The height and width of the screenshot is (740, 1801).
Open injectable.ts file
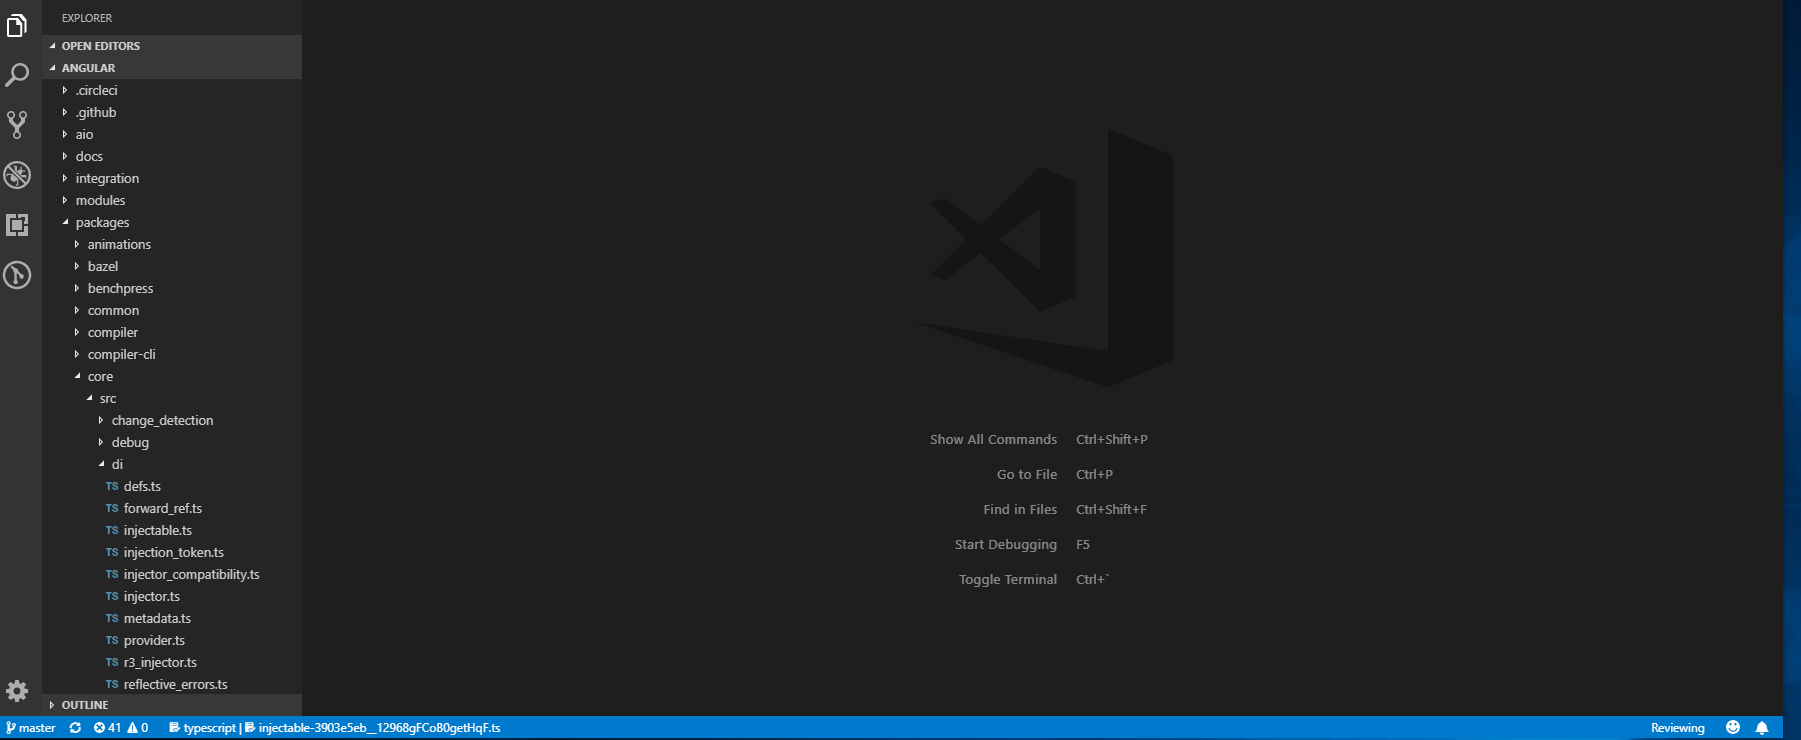point(172,530)
